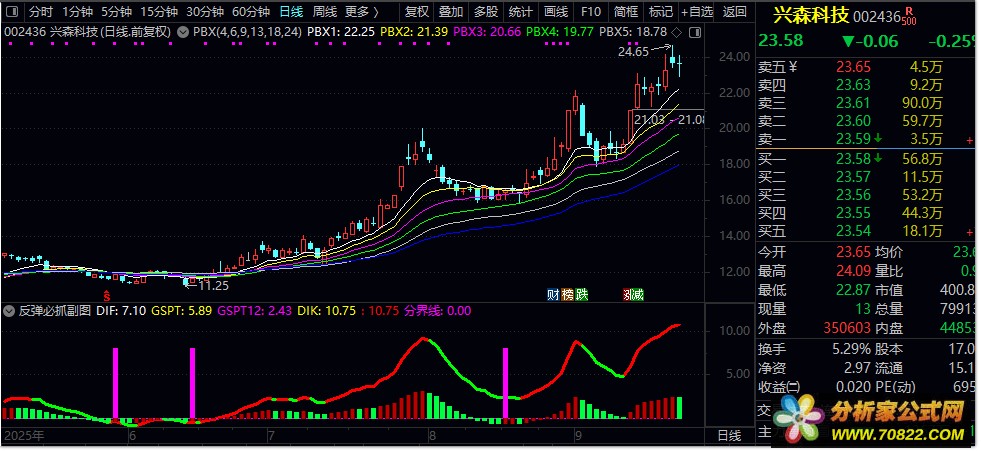Viewport: 981px width, 451px height.
Task: Click the 11.25 low price label
Action: coord(213,285)
